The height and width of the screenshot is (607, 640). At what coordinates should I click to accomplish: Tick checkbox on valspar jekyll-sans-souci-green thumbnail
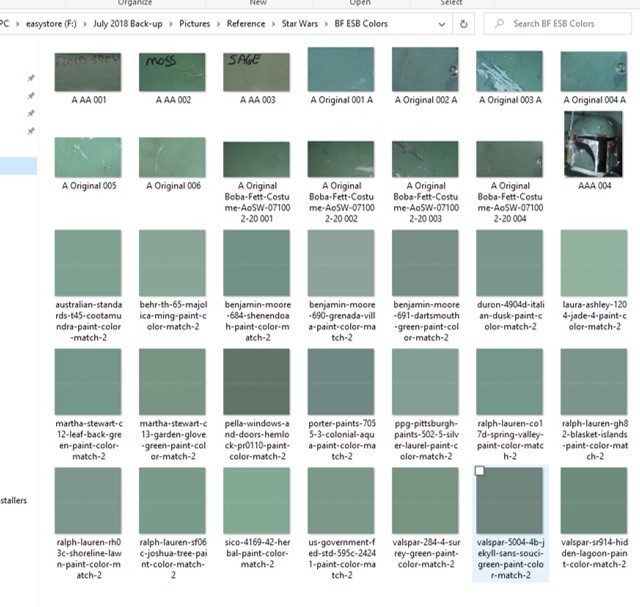pyautogui.click(x=480, y=471)
